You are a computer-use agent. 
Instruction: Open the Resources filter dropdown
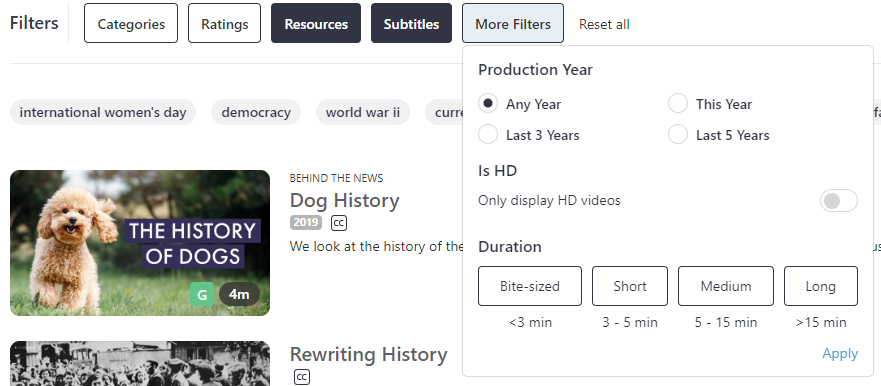[316, 23]
